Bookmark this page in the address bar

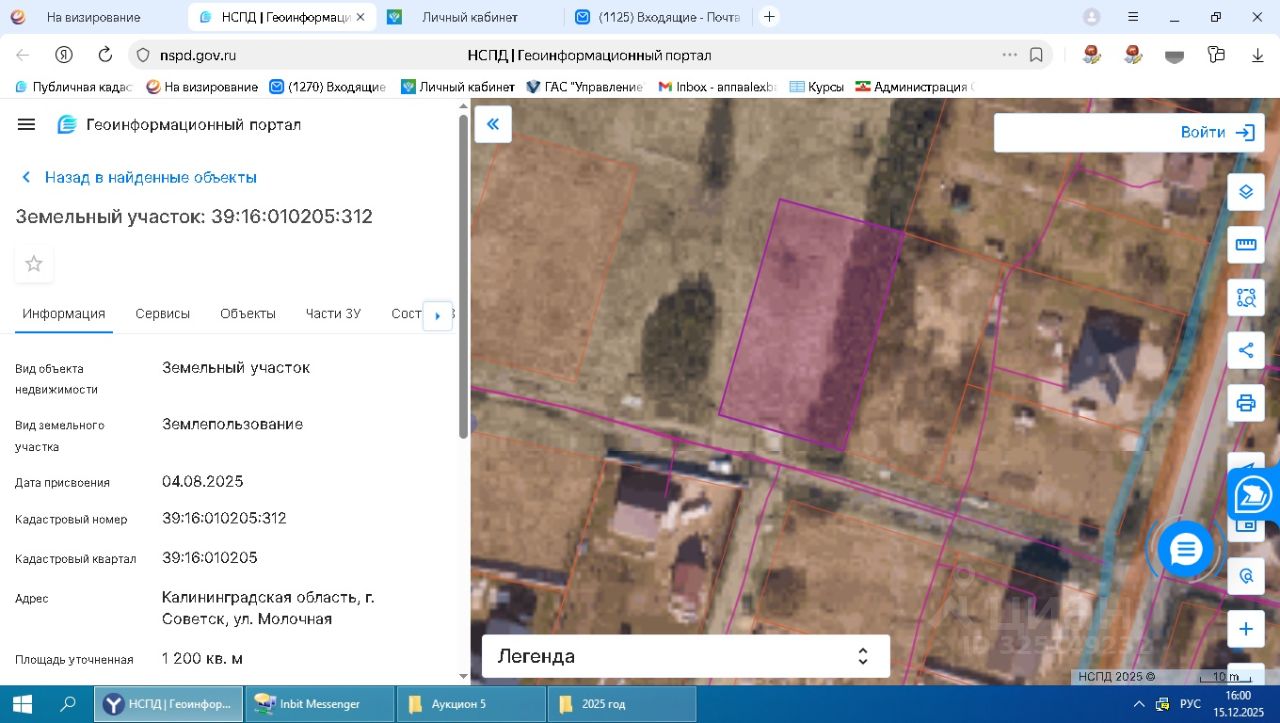1037,55
